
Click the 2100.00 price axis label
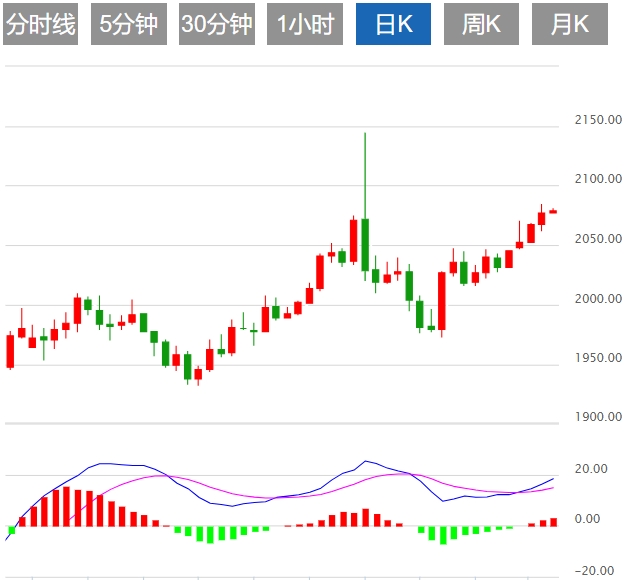(x=598, y=180)
